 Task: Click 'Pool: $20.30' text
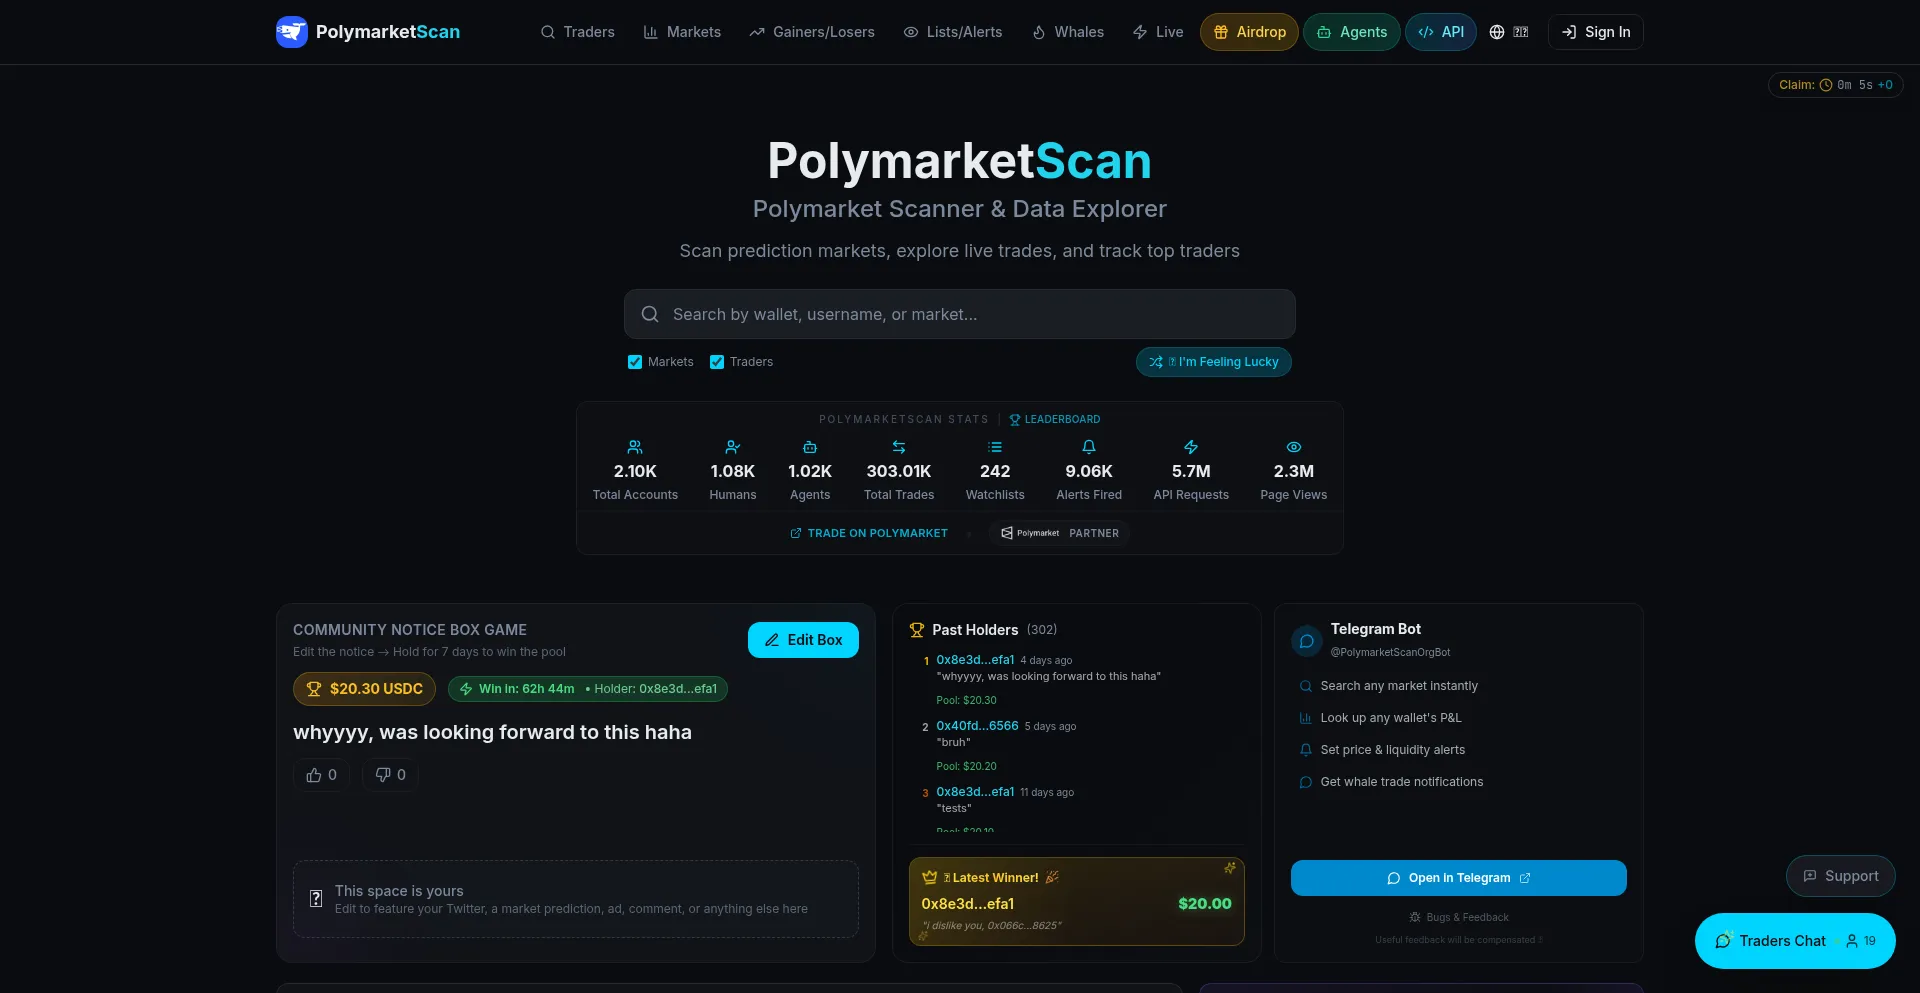coord(966,700)
